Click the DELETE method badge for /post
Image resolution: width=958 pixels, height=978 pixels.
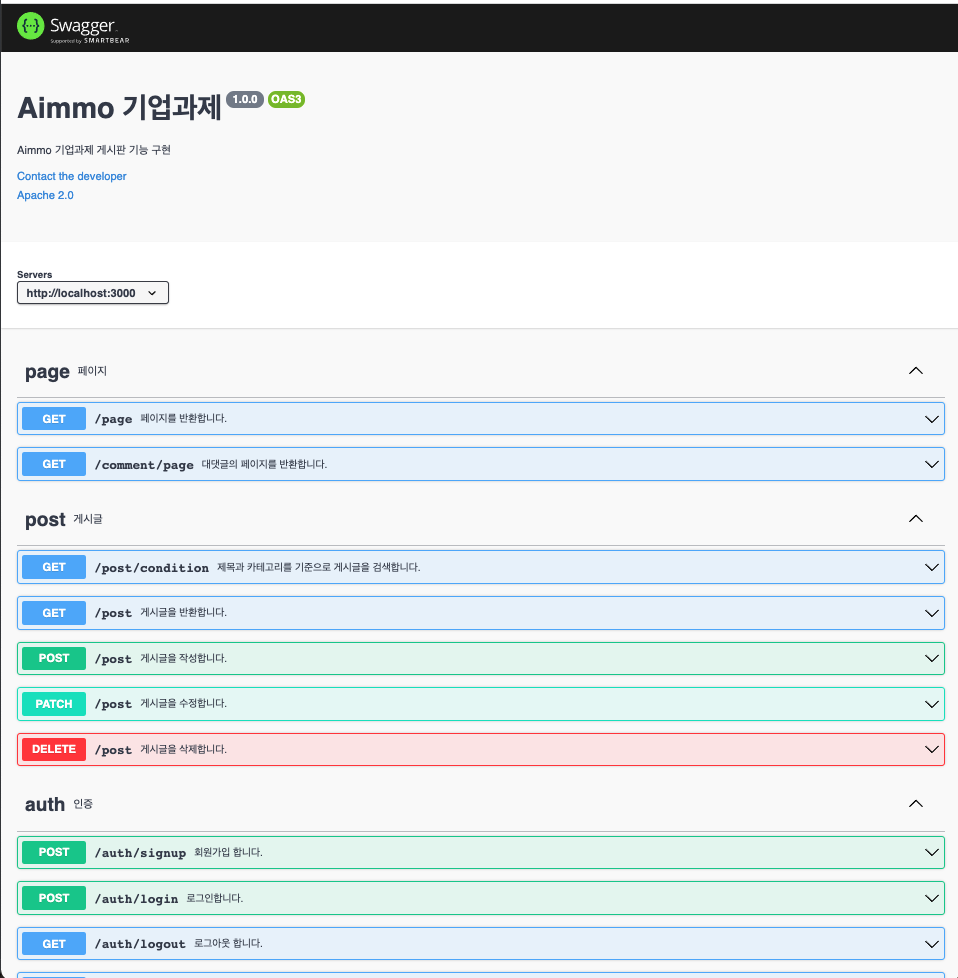pyautogui.click(x=53, y=749)
